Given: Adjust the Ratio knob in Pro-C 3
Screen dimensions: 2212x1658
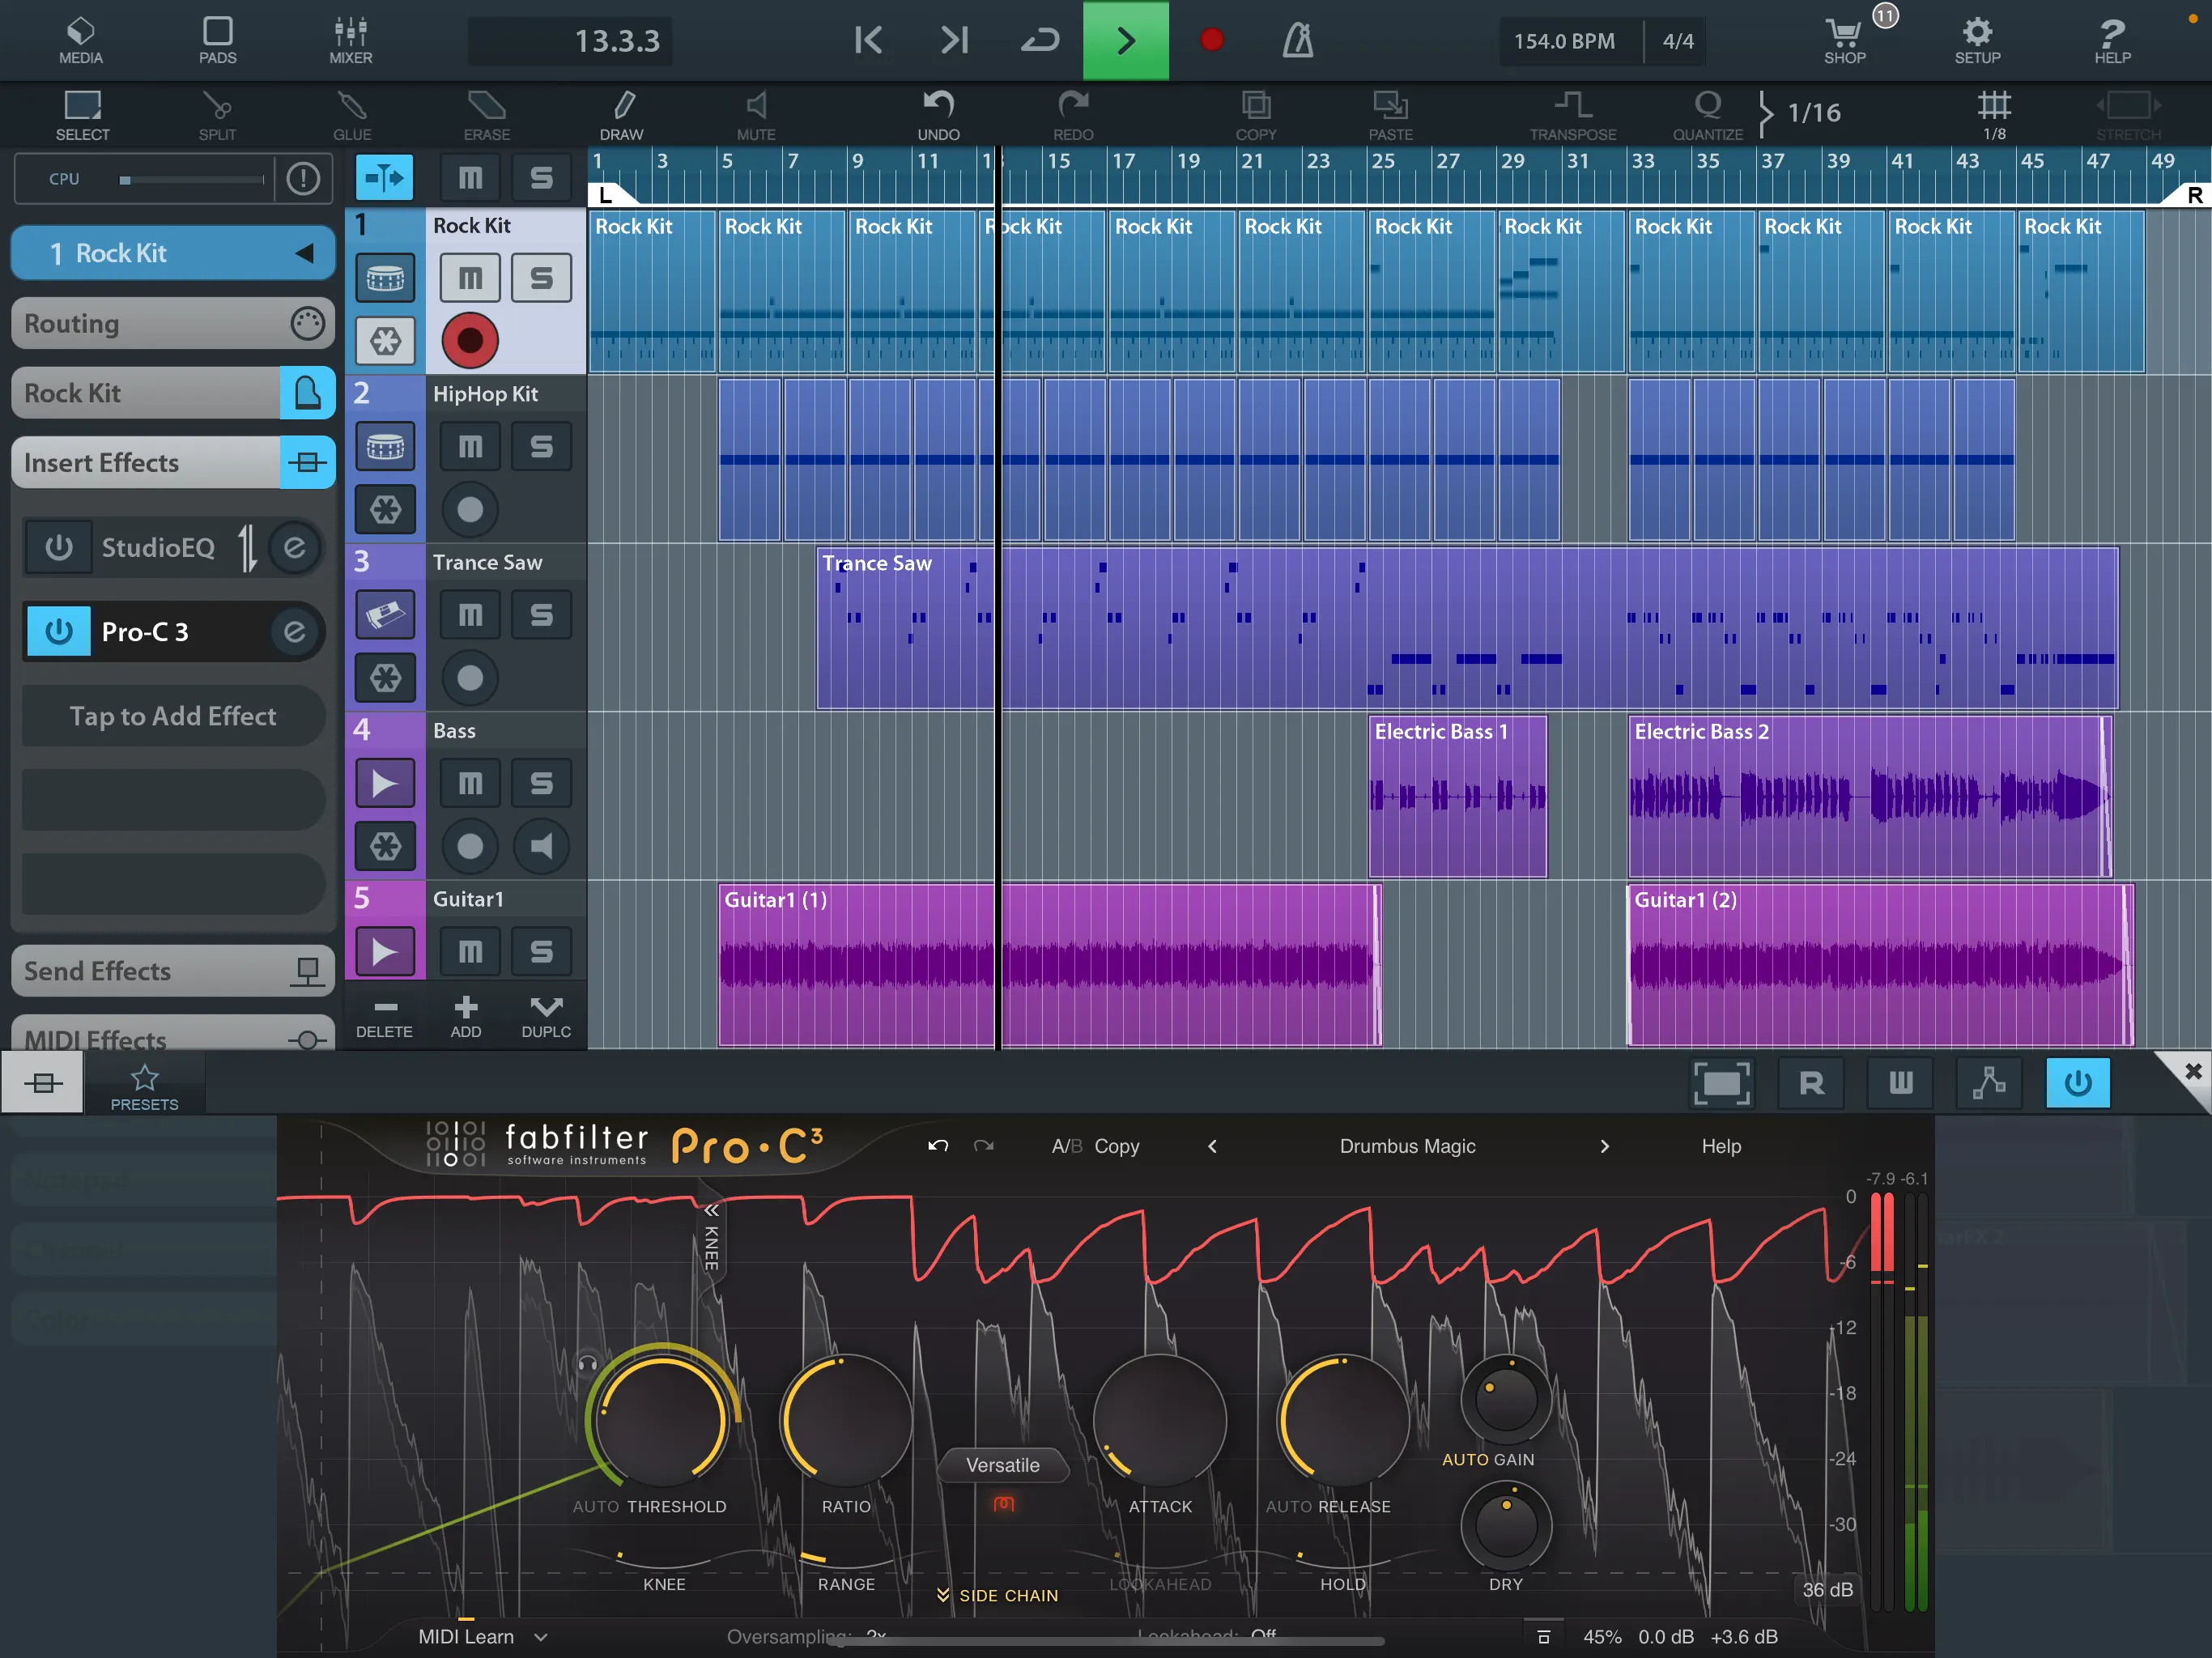Looking at the screenshot, I should 845,1420.
